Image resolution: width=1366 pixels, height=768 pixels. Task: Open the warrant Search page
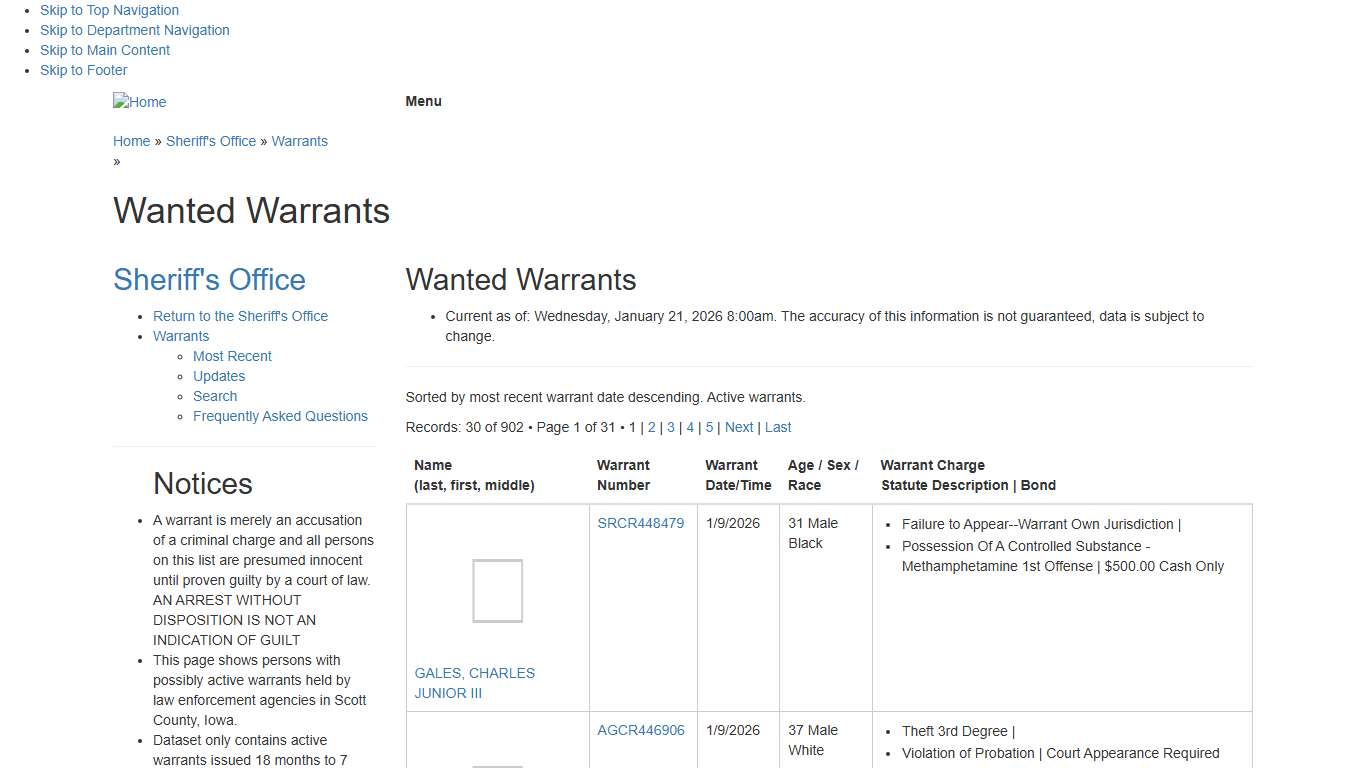coord(215,396)
